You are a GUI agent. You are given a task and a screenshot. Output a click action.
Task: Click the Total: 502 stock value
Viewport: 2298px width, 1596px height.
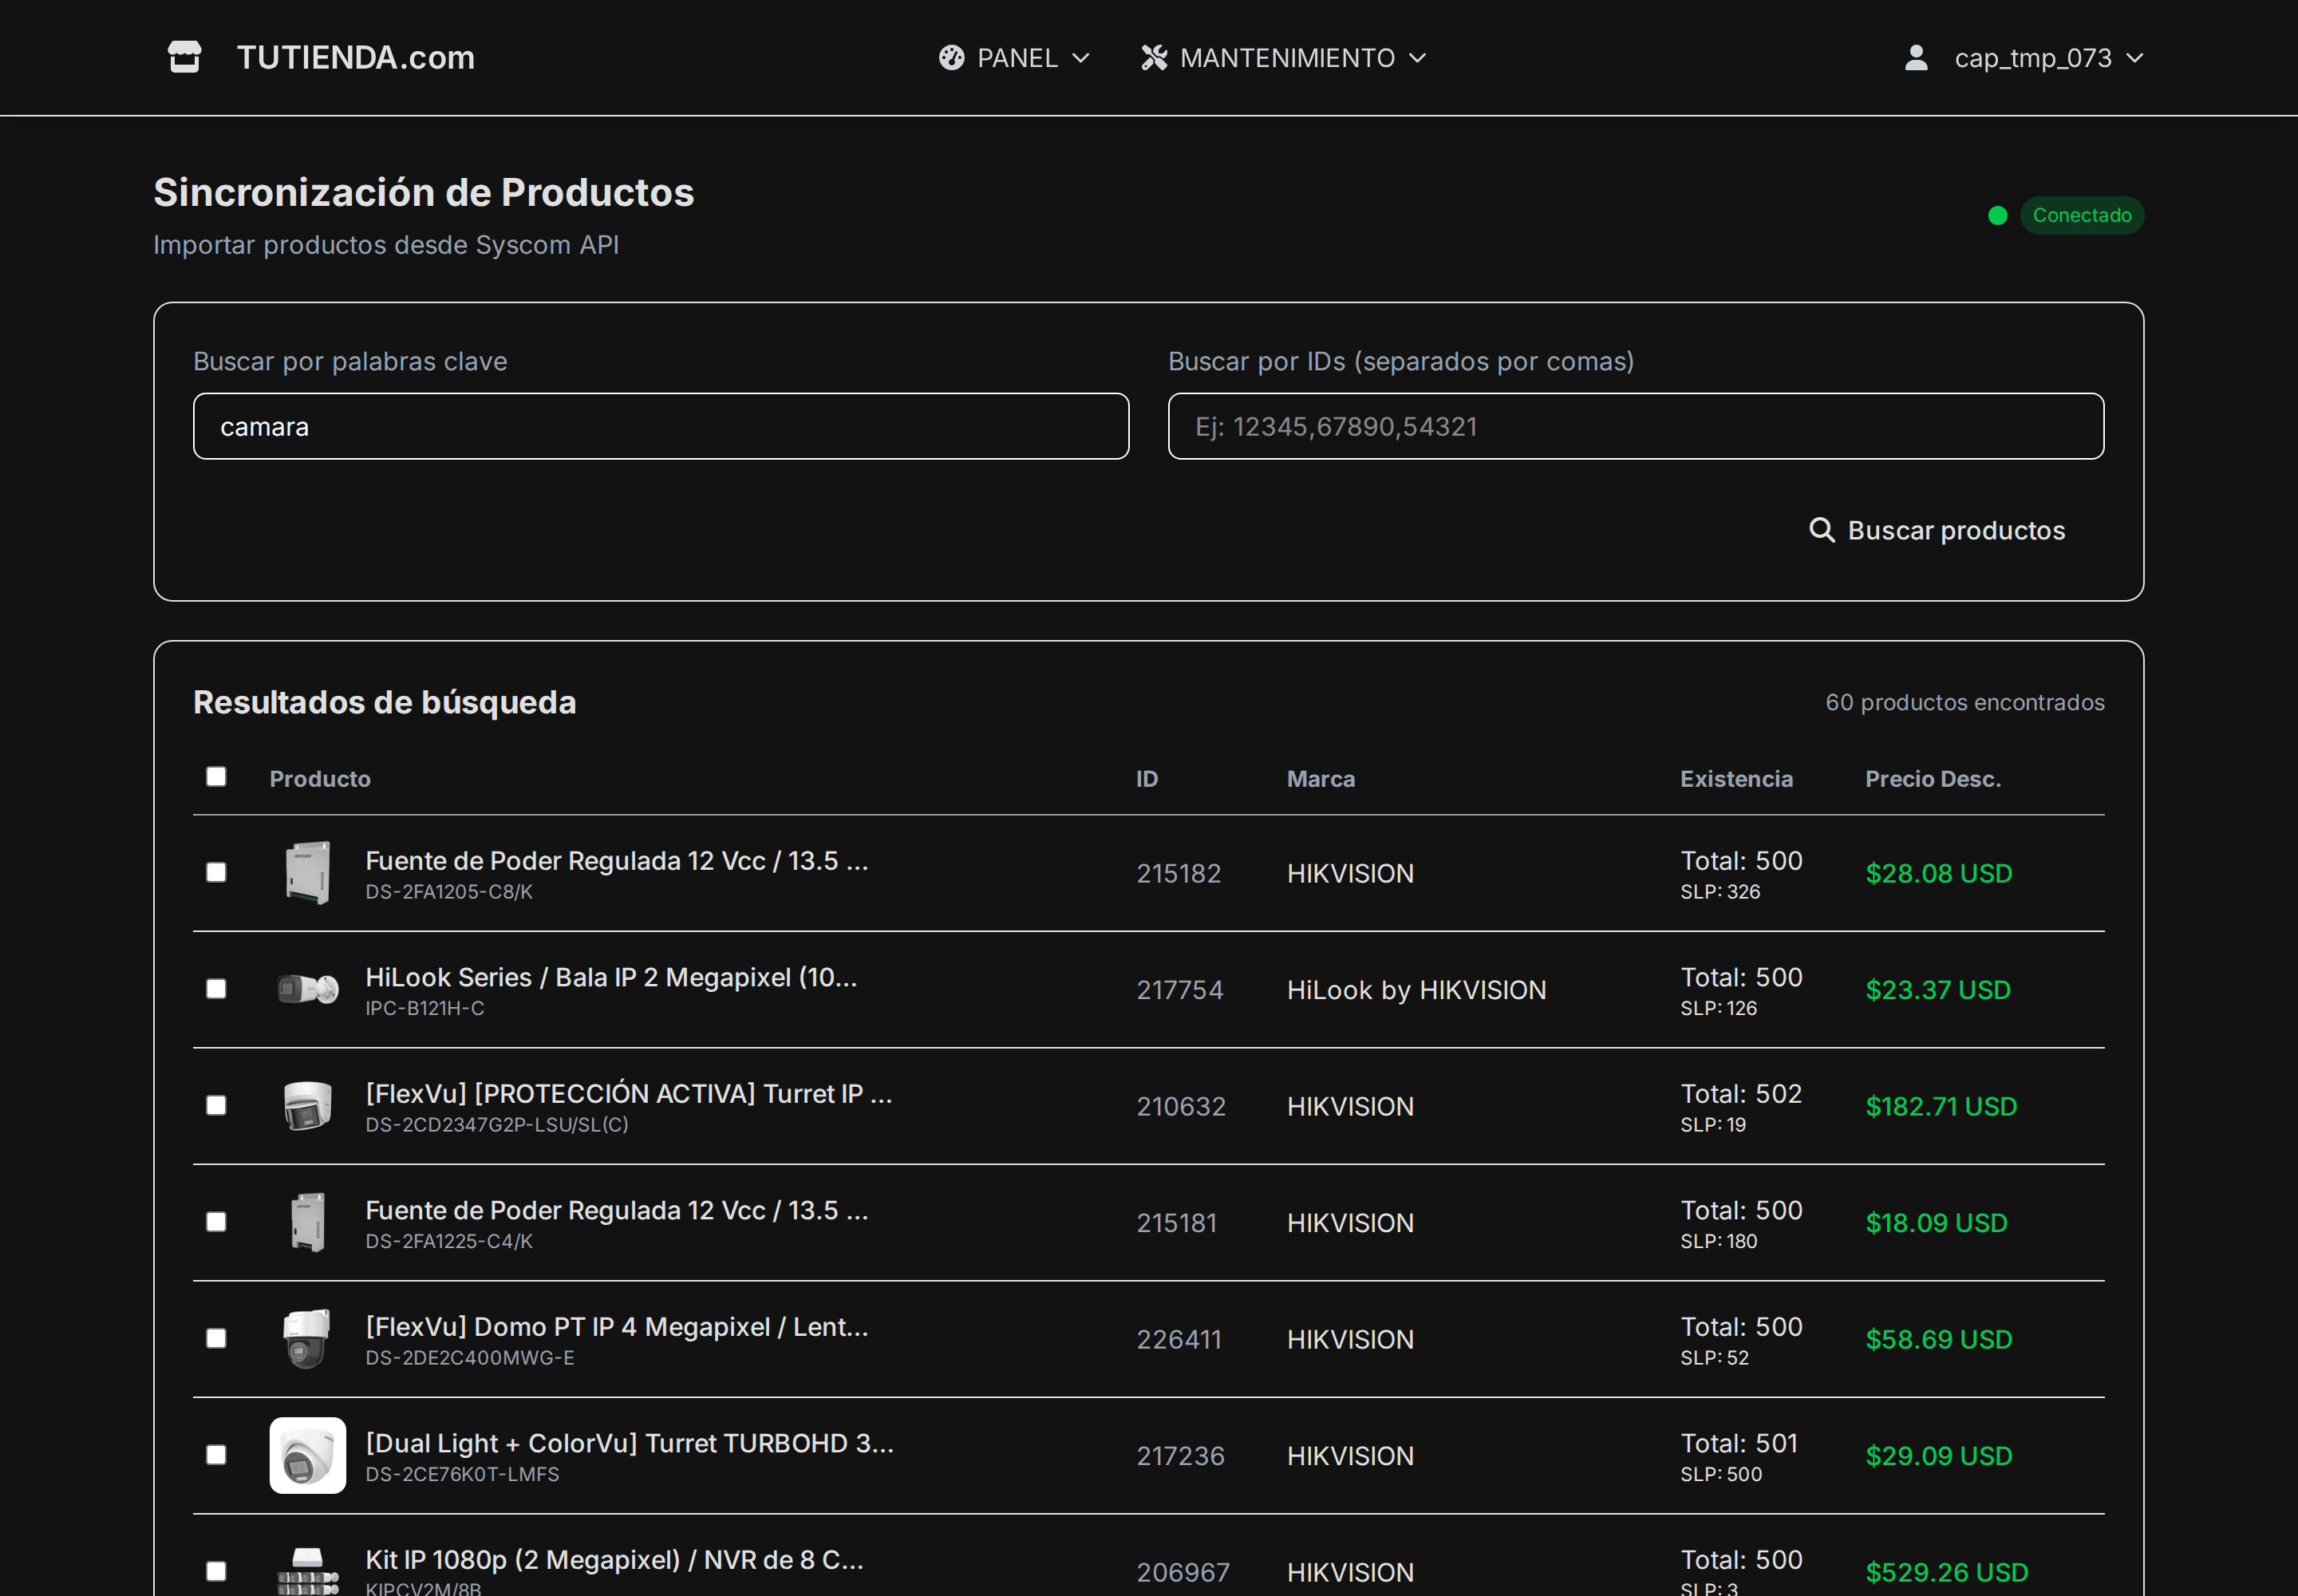coord(1741,1094)
